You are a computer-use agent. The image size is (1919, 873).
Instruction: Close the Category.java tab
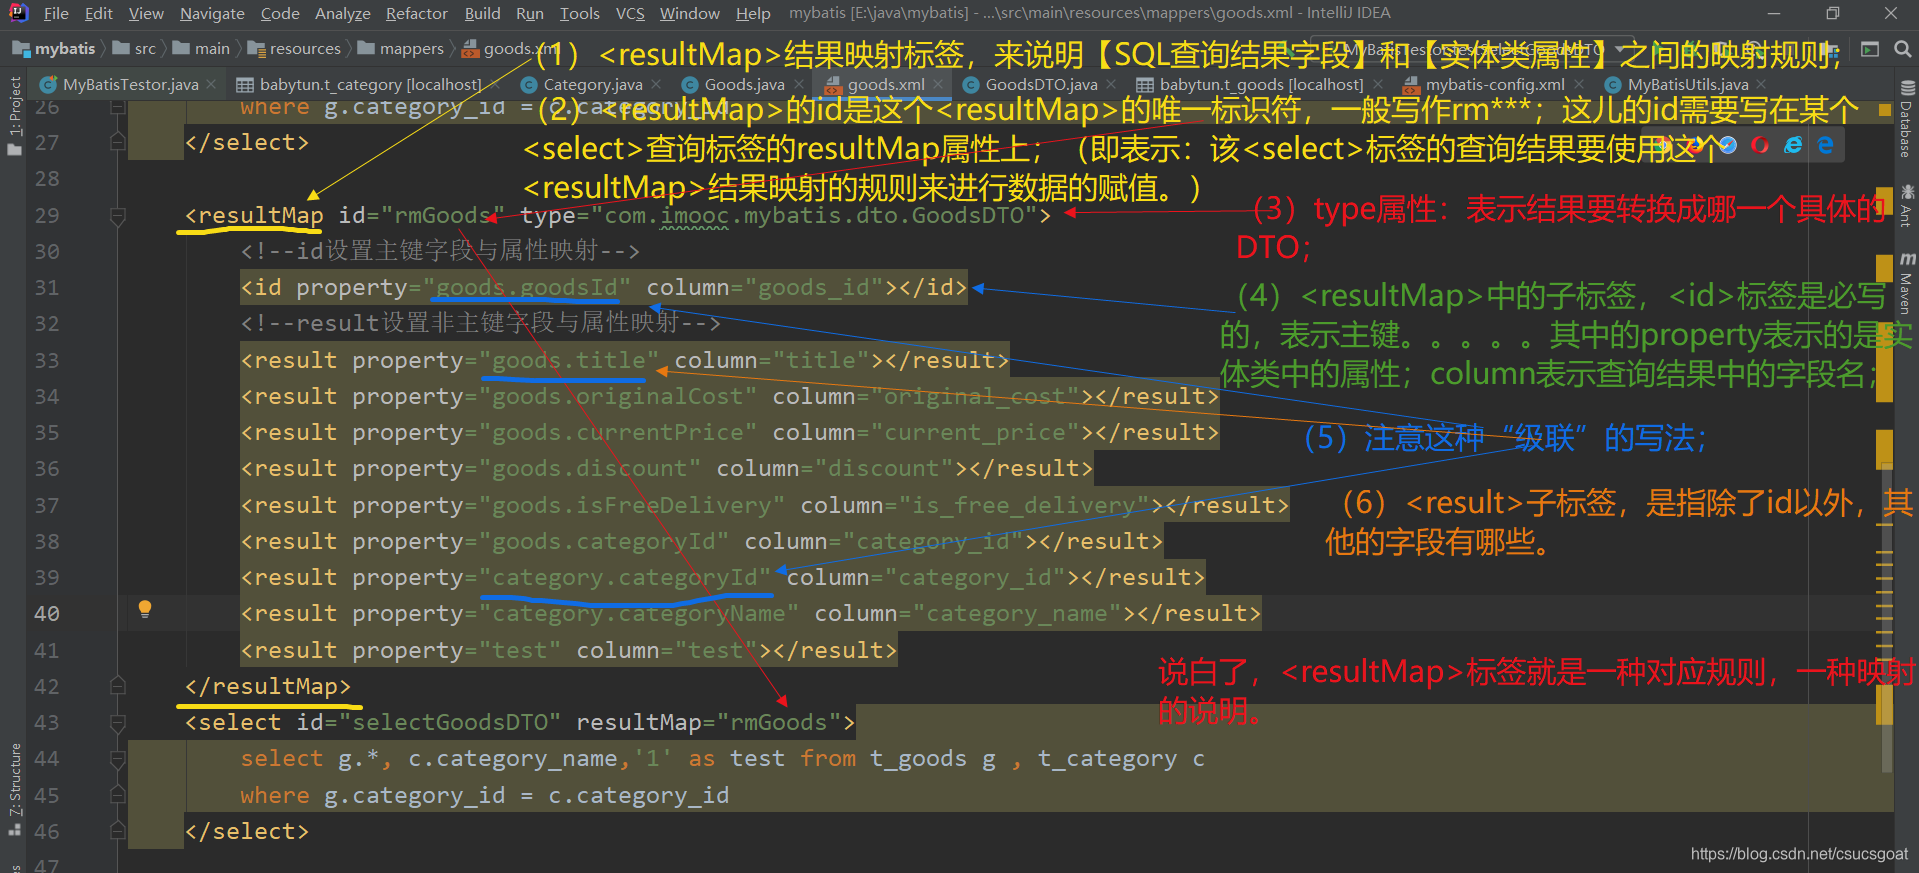[656, 85]
